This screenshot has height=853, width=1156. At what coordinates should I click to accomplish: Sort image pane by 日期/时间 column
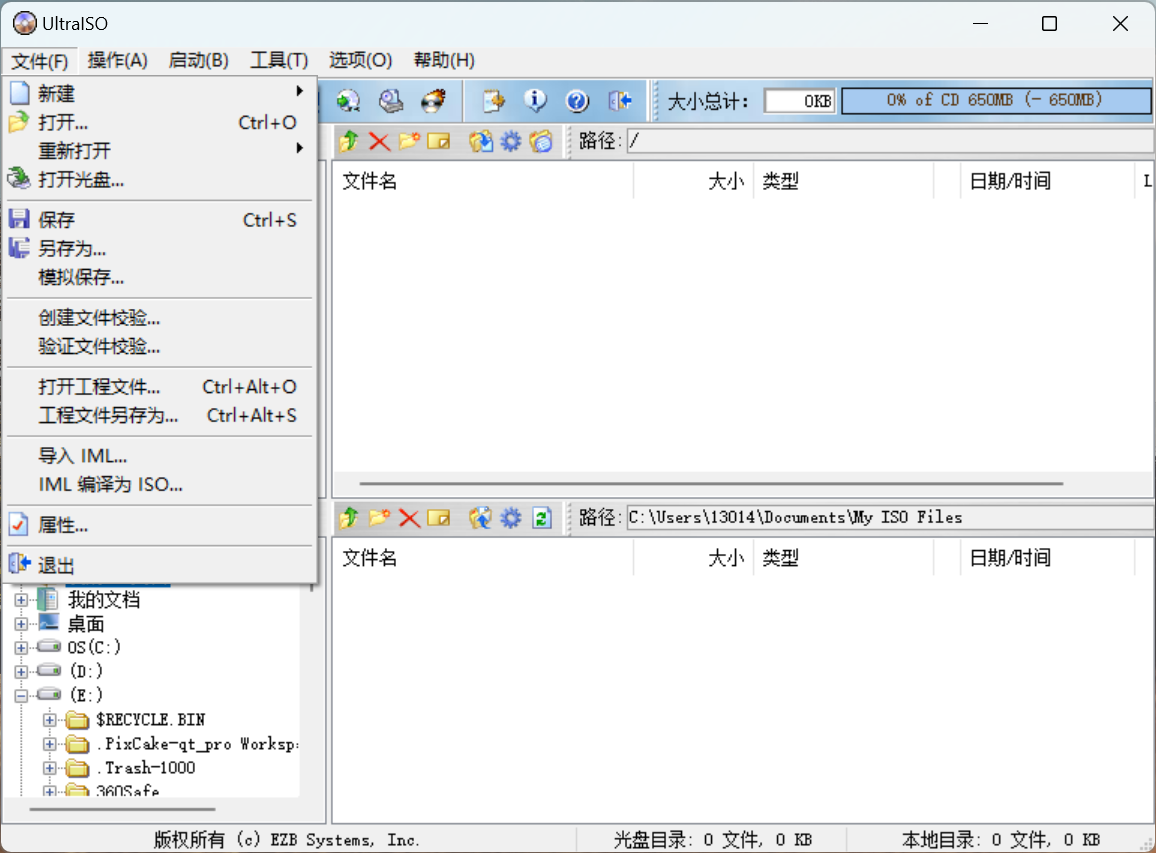(1047, 181)
